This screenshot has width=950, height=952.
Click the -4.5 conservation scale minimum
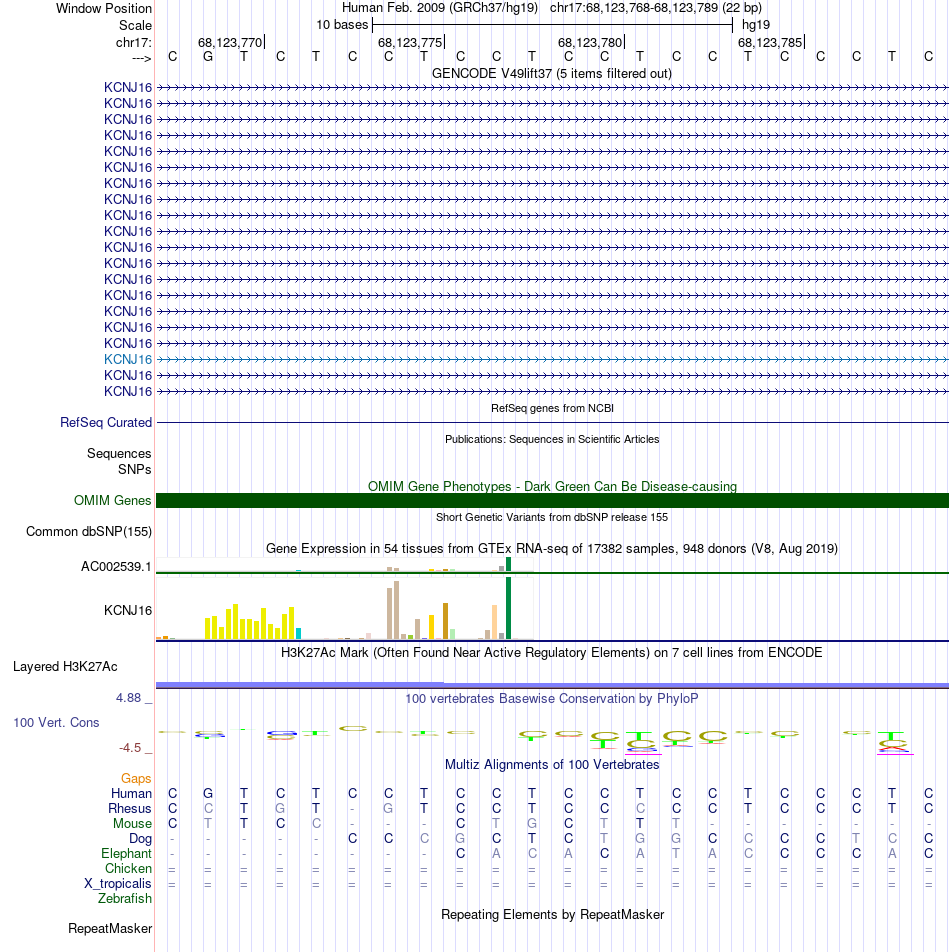pyautogui.click(x=130, y=748)
